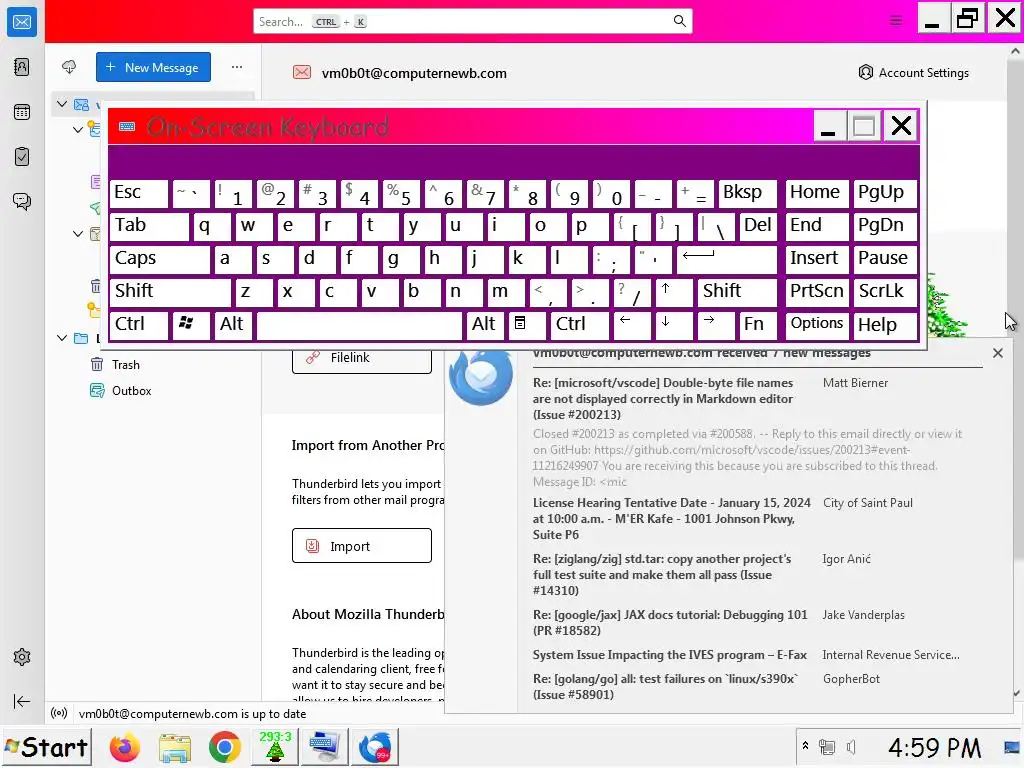Compose a New Message
The height and width of the screenshot is (768, 1024).
pyautogui.click(x=153, y=67)
